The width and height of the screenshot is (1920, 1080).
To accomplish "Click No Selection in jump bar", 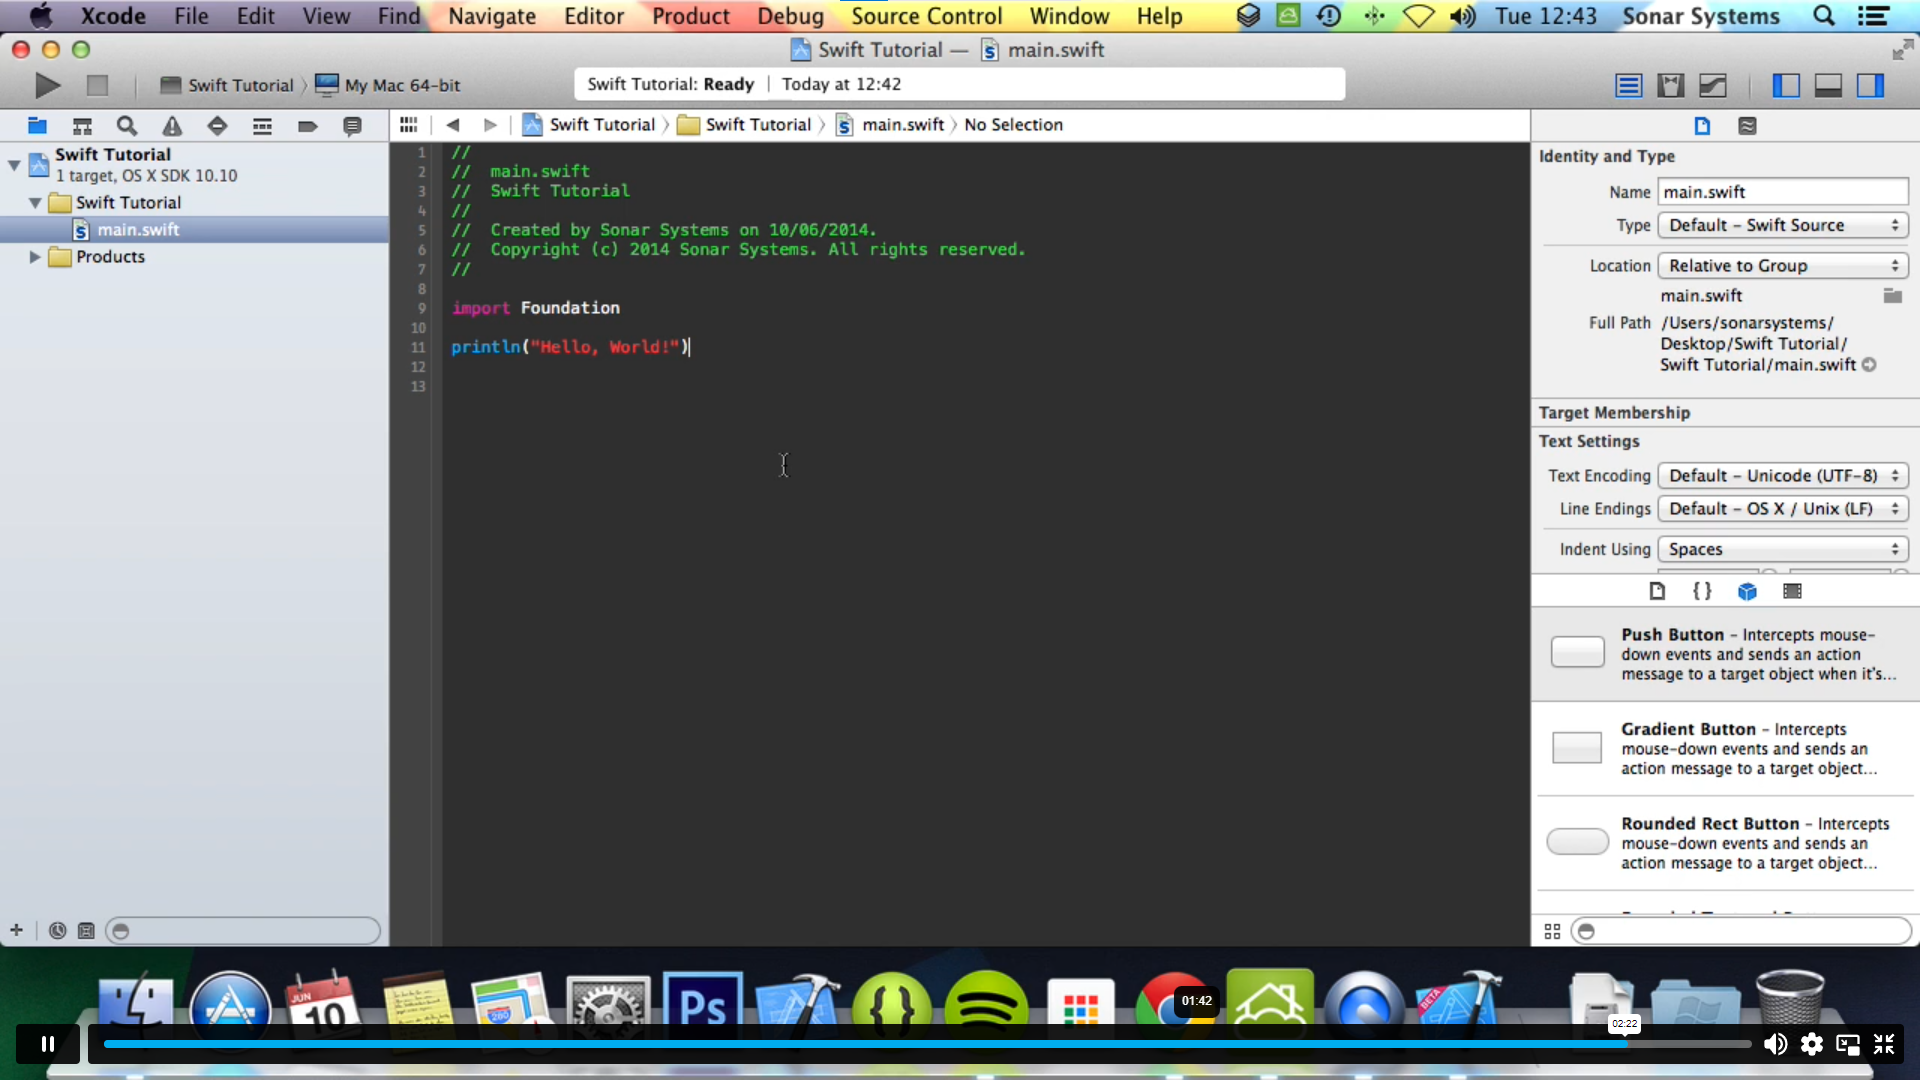I will pos(1013,124).
